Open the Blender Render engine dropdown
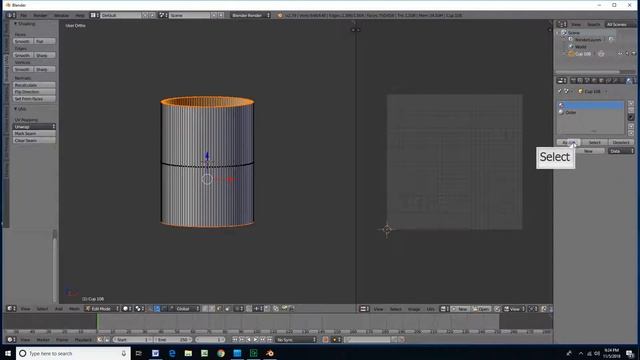 point(250,15)
